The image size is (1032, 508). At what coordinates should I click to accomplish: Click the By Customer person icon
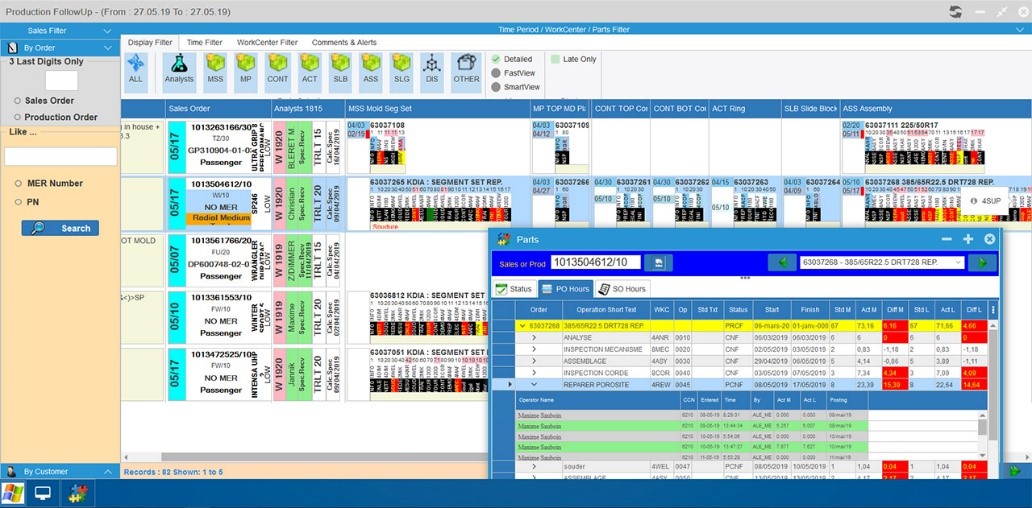coord(11,471)
